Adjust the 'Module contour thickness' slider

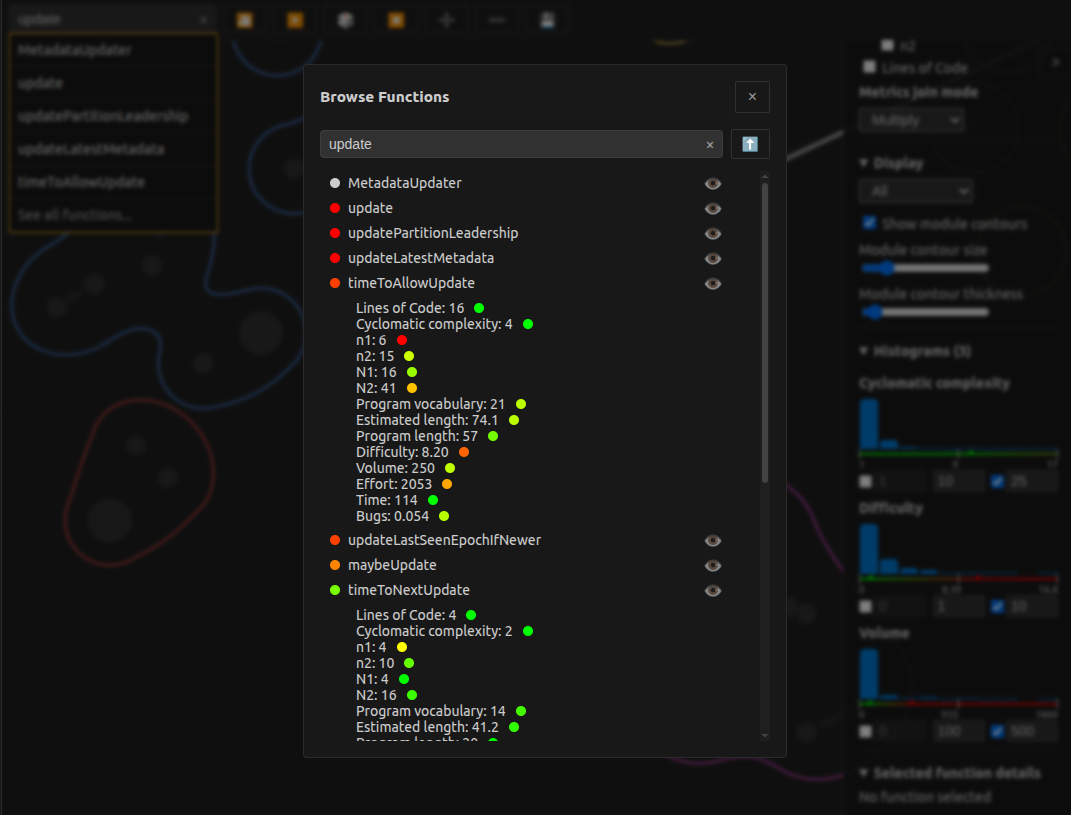(x=924, y=312)
